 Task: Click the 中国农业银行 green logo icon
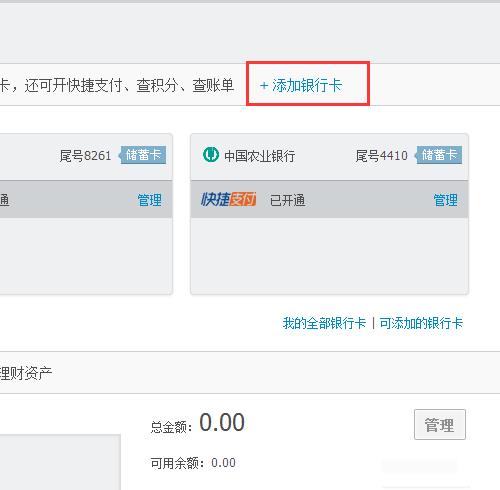pos(211,155)
